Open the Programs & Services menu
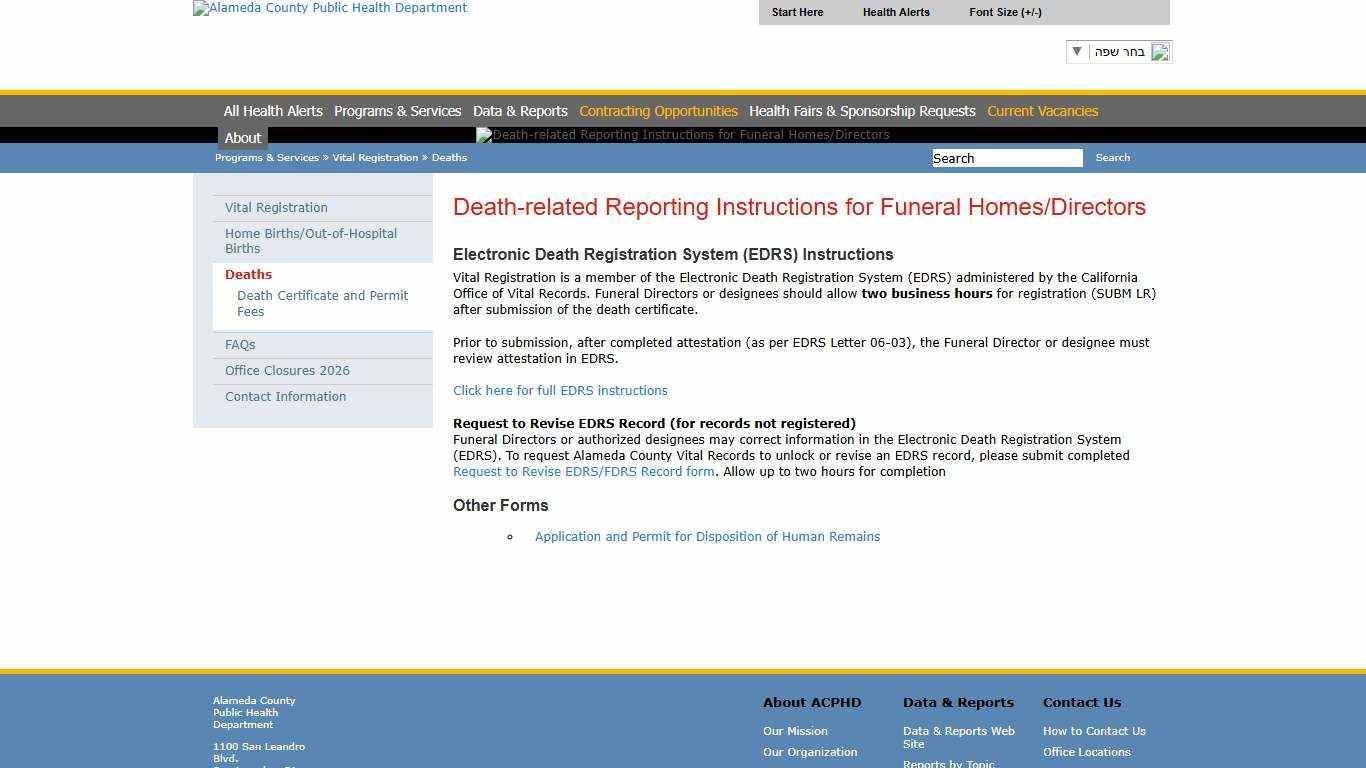Screen dimensions: 1366x768 pos(397,111)
